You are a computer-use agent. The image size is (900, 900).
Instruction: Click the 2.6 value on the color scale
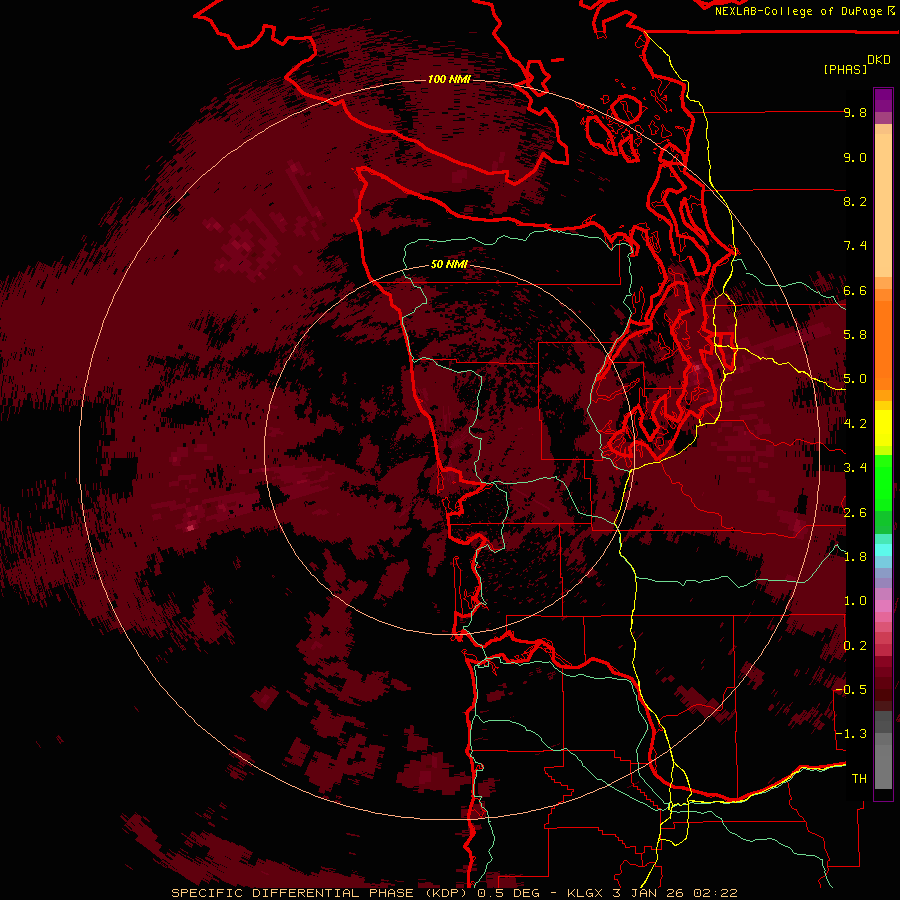855,513
